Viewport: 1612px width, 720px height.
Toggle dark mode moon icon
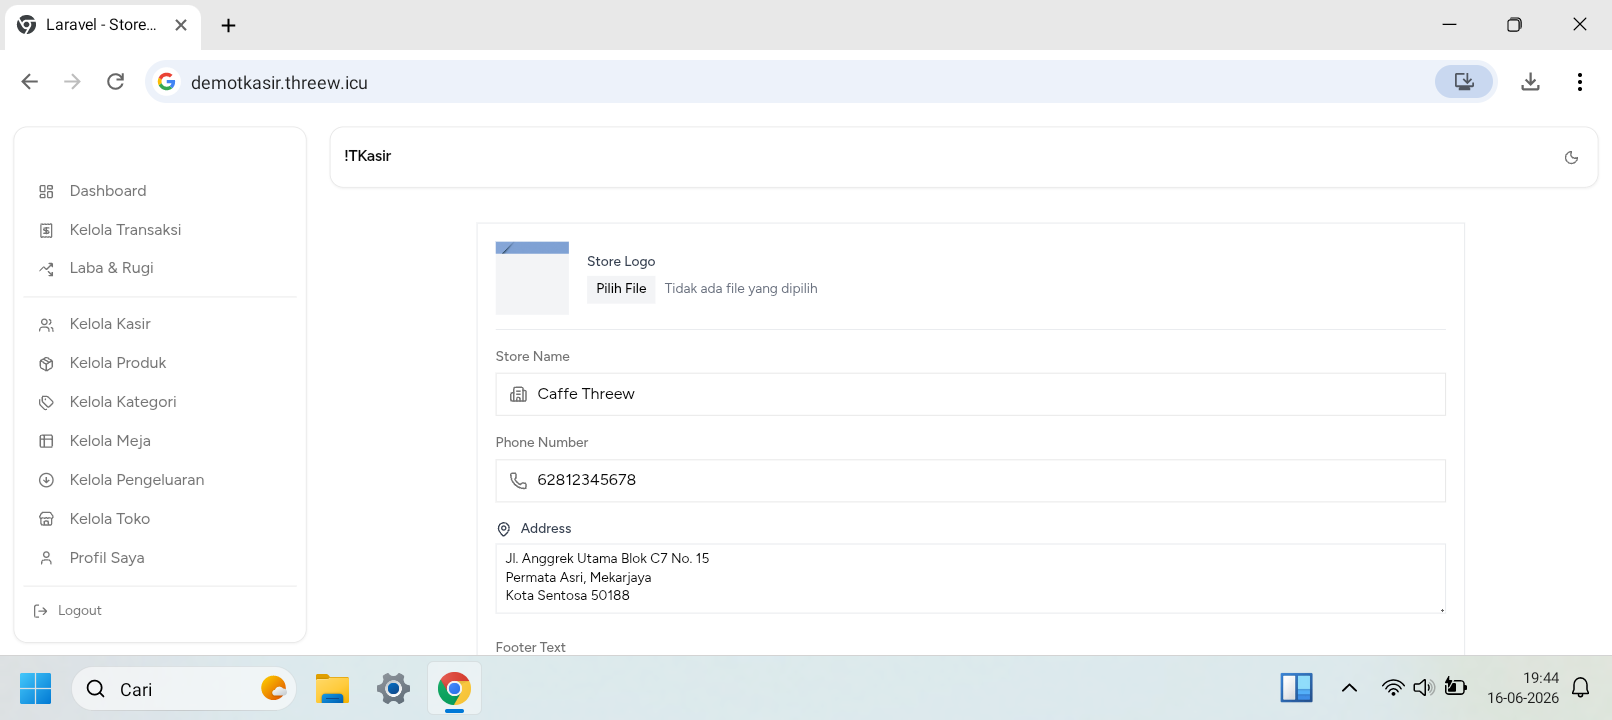1571,157
